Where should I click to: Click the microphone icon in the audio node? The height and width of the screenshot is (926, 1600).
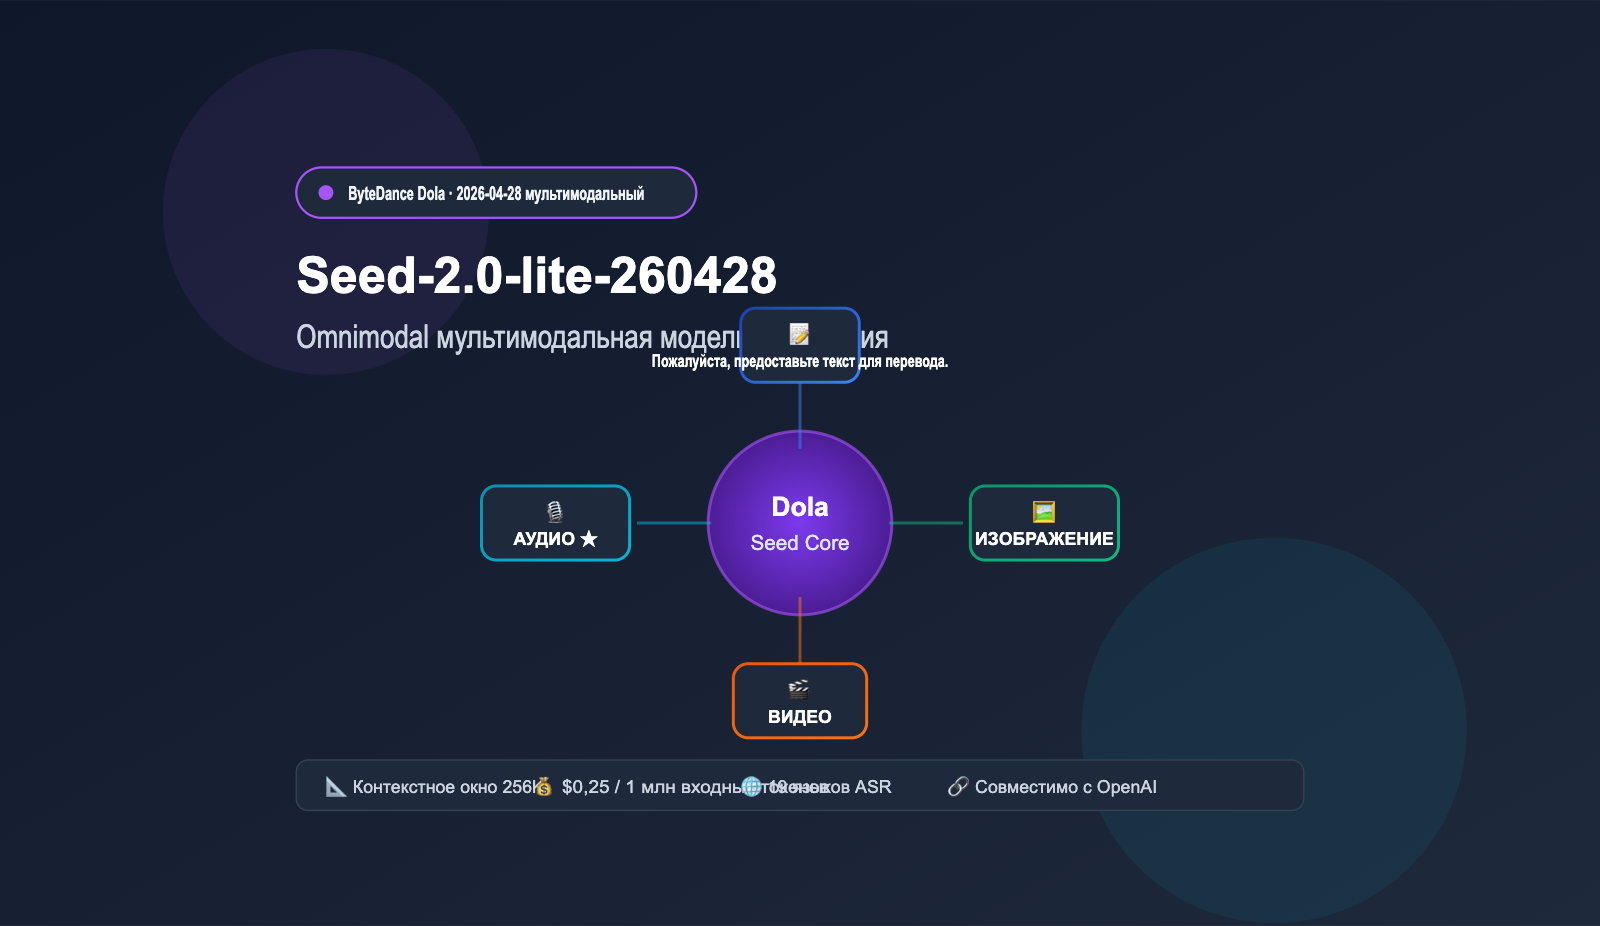555,512
